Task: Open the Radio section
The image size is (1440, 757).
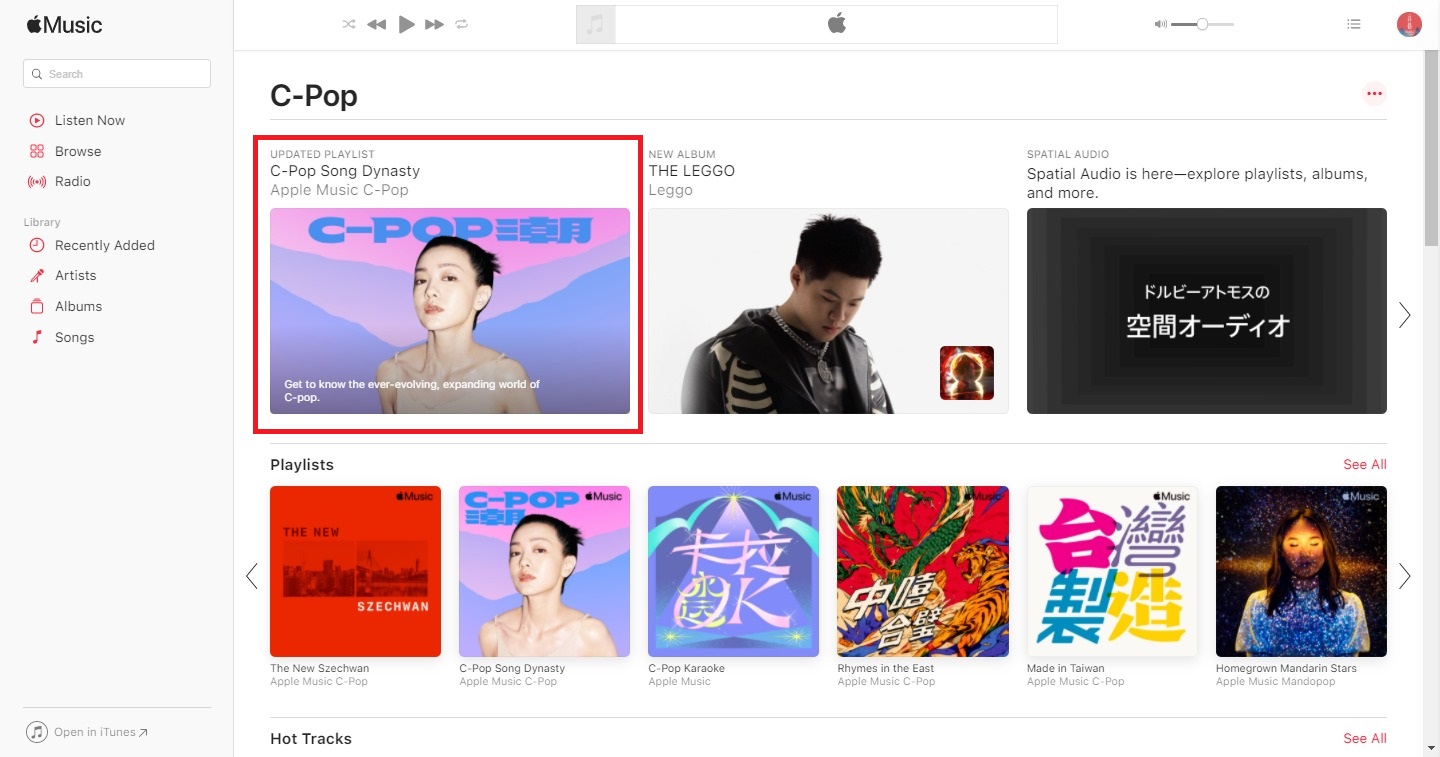Action: click(x=72, y=181)
